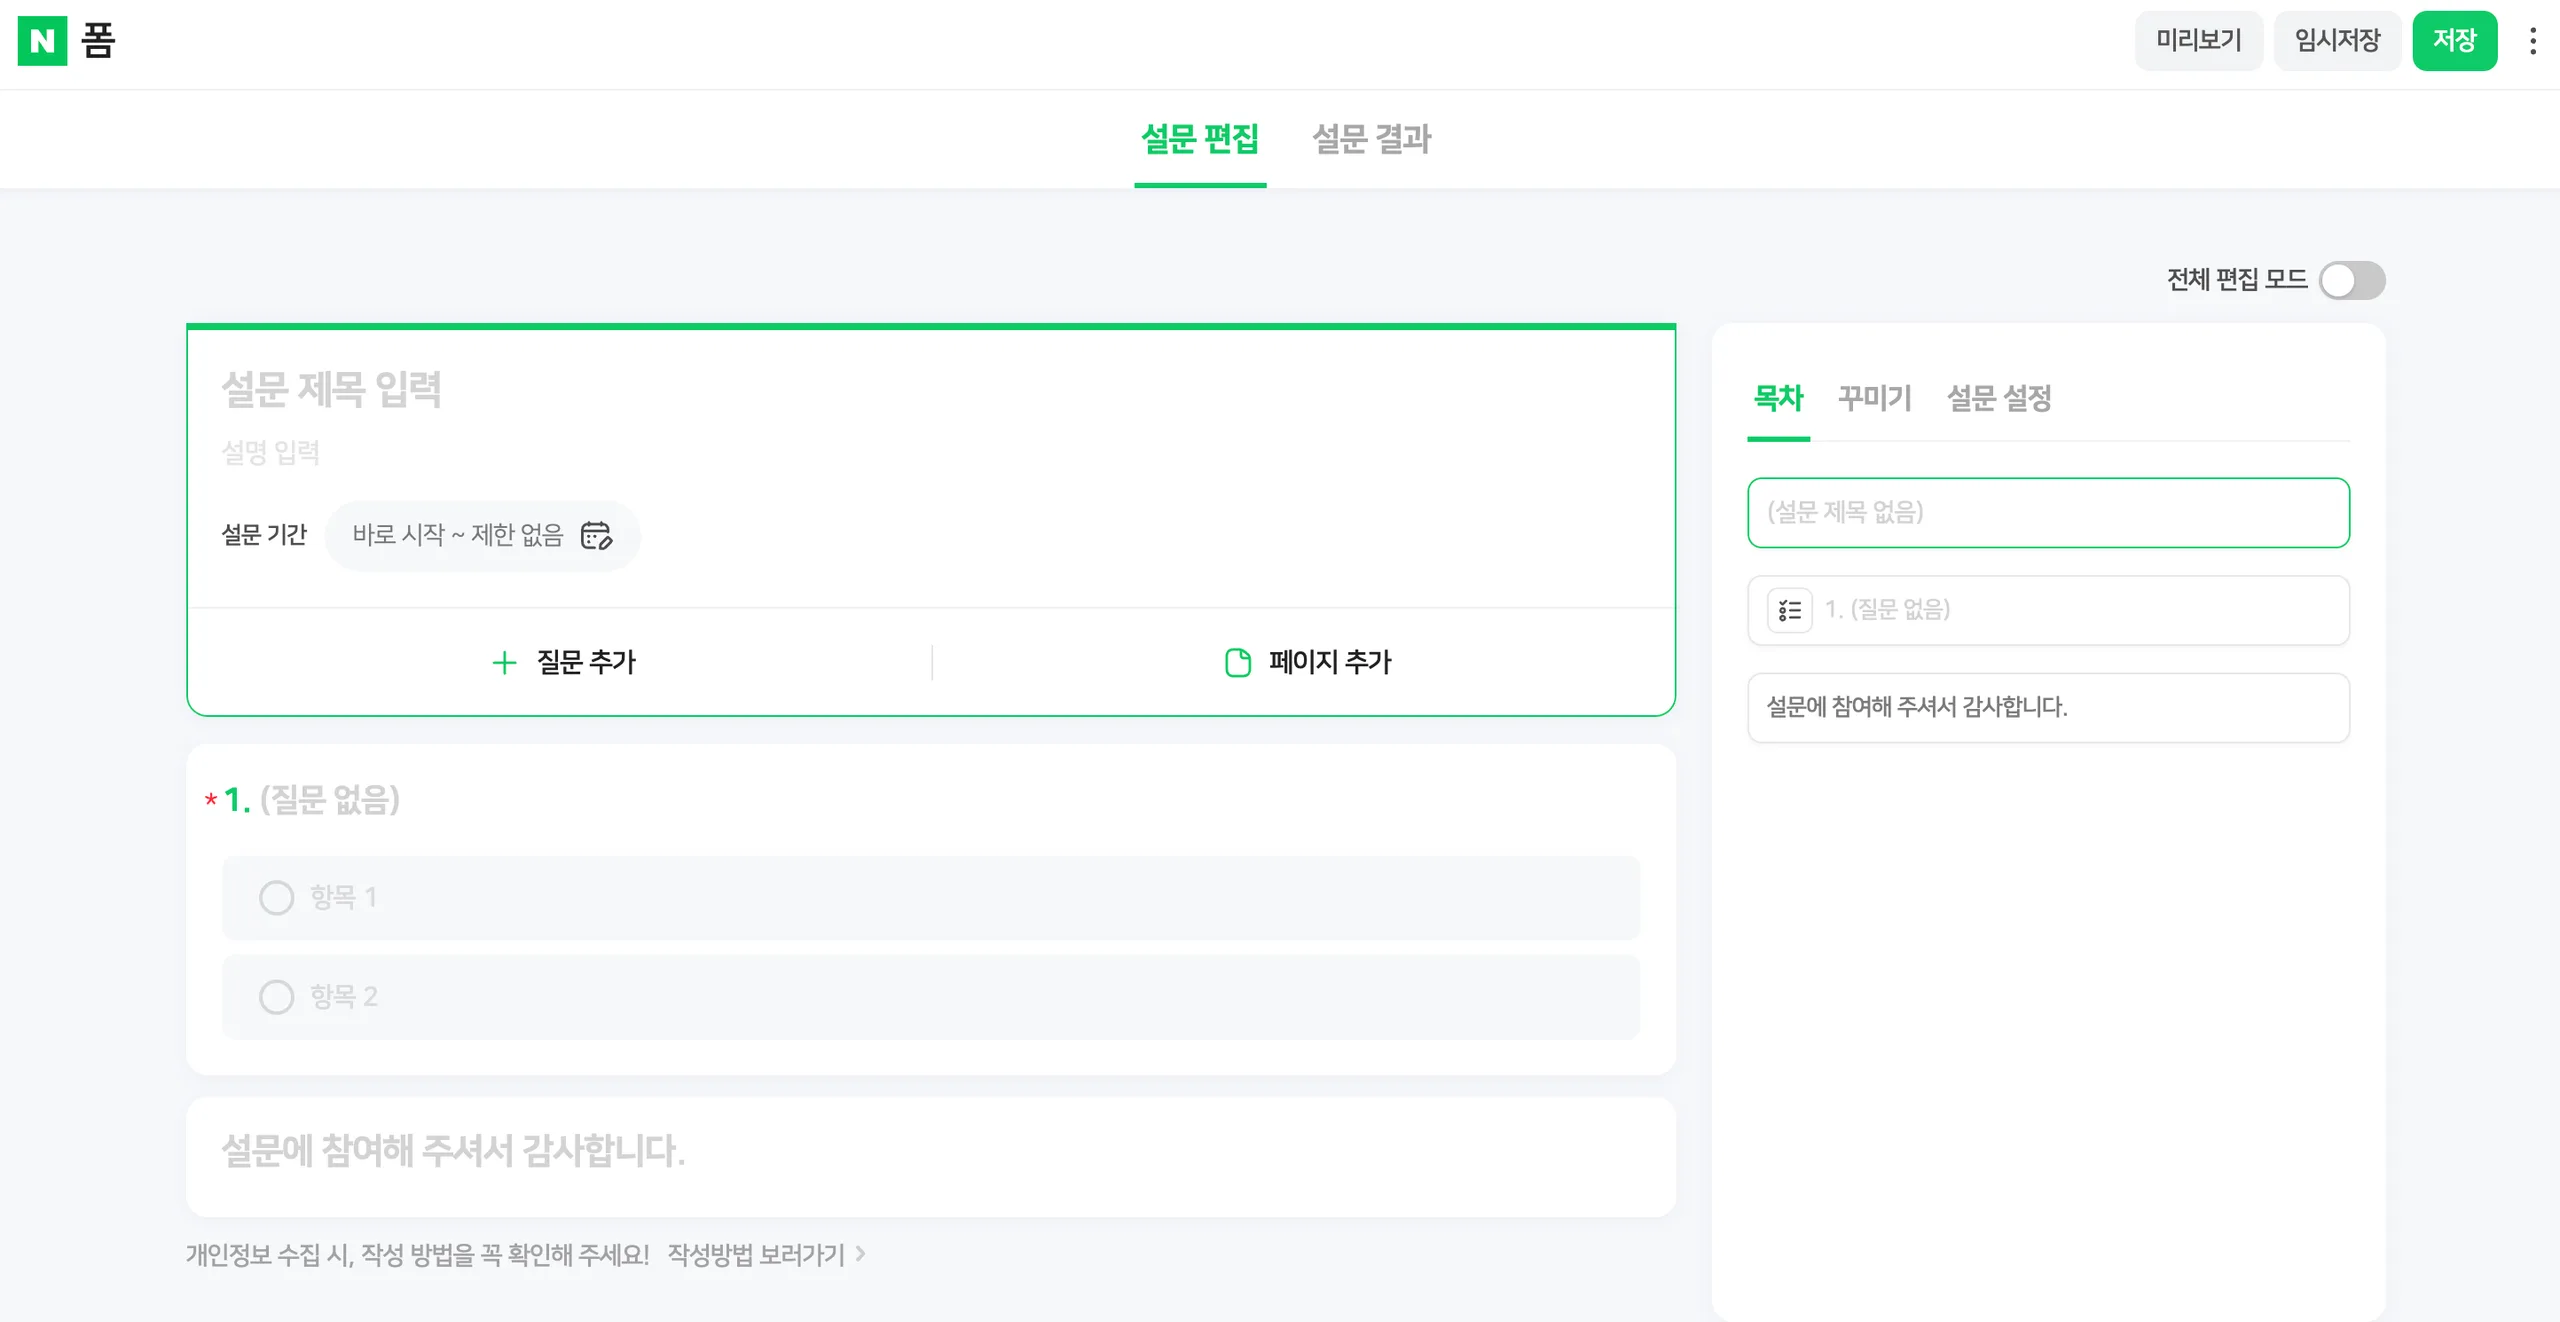The width and height of the screenshot is (2560, 1322).
Task: Select the 항목 1 radio button
Action: click(x=276, y=898)
